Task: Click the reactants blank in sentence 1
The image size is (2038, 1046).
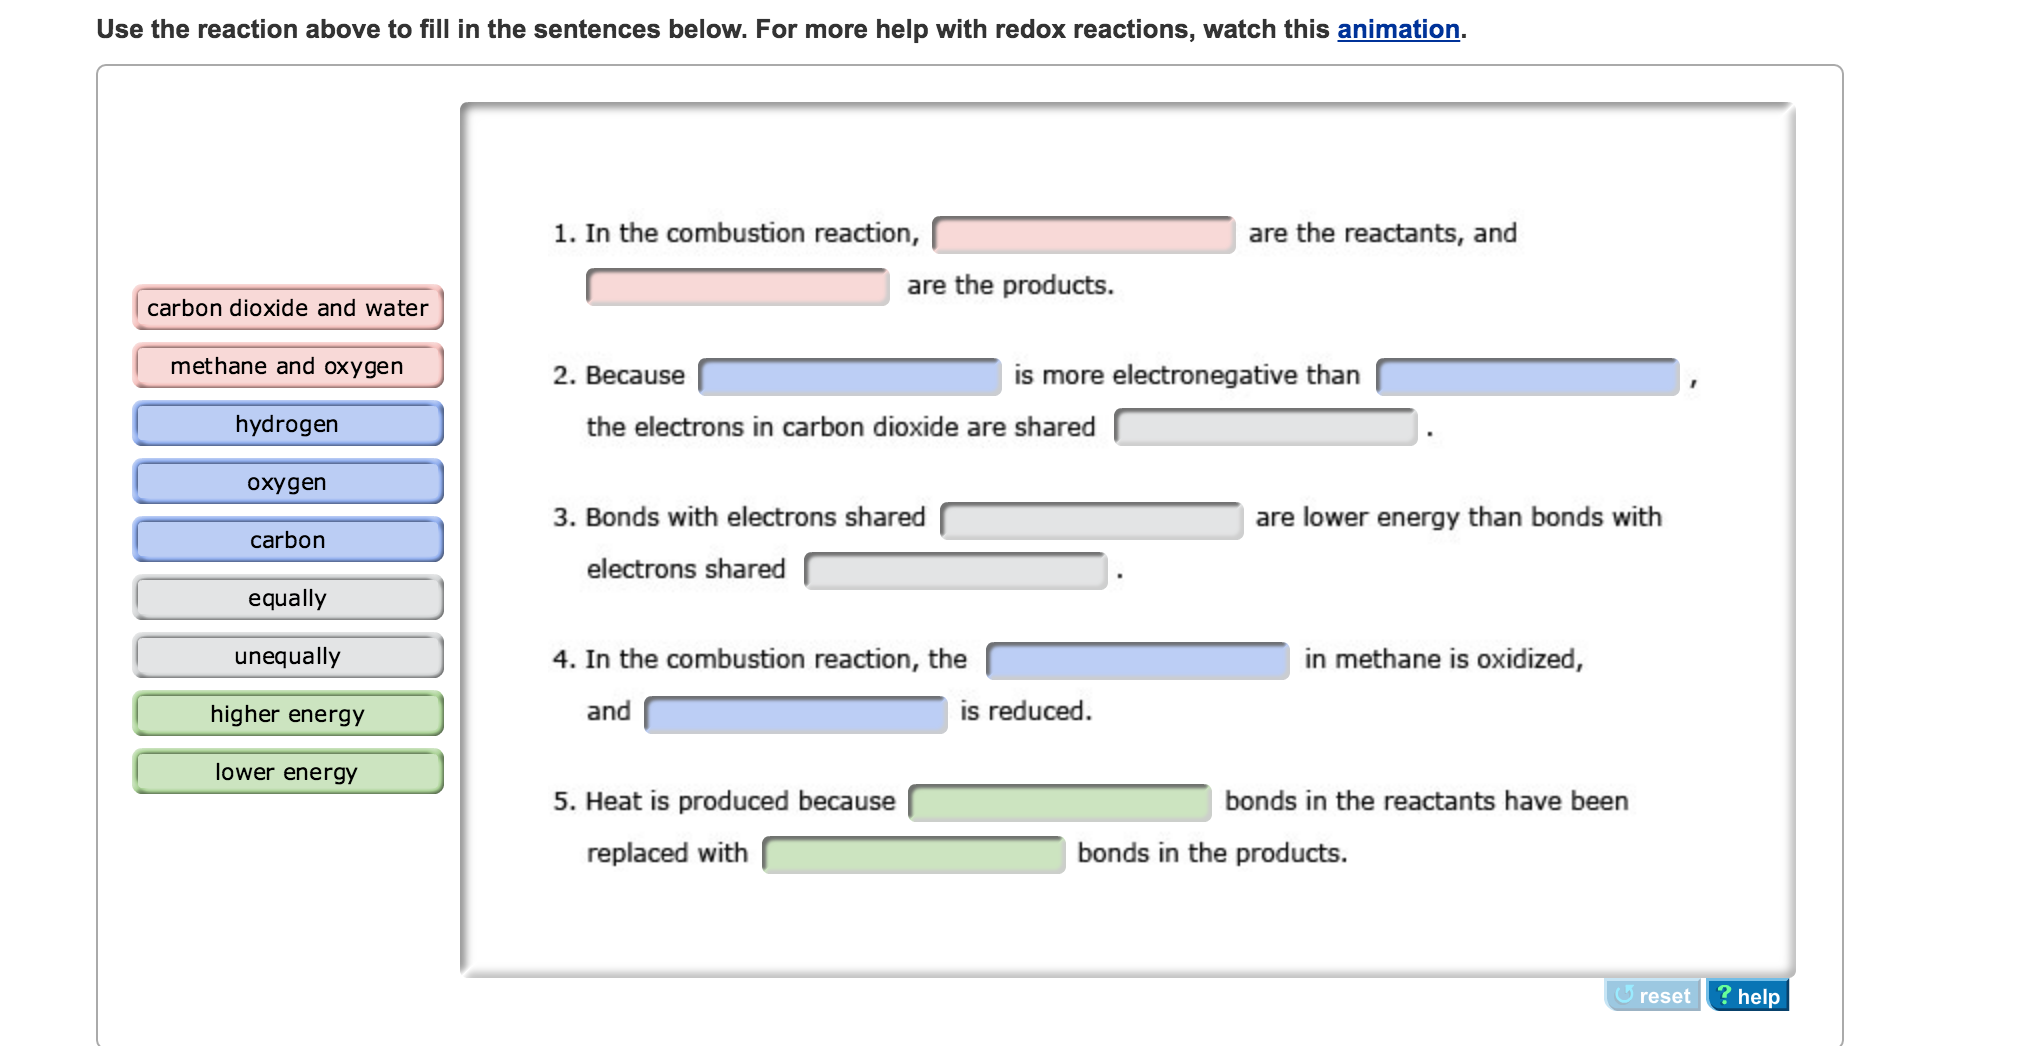Action: pos(1083,233)
